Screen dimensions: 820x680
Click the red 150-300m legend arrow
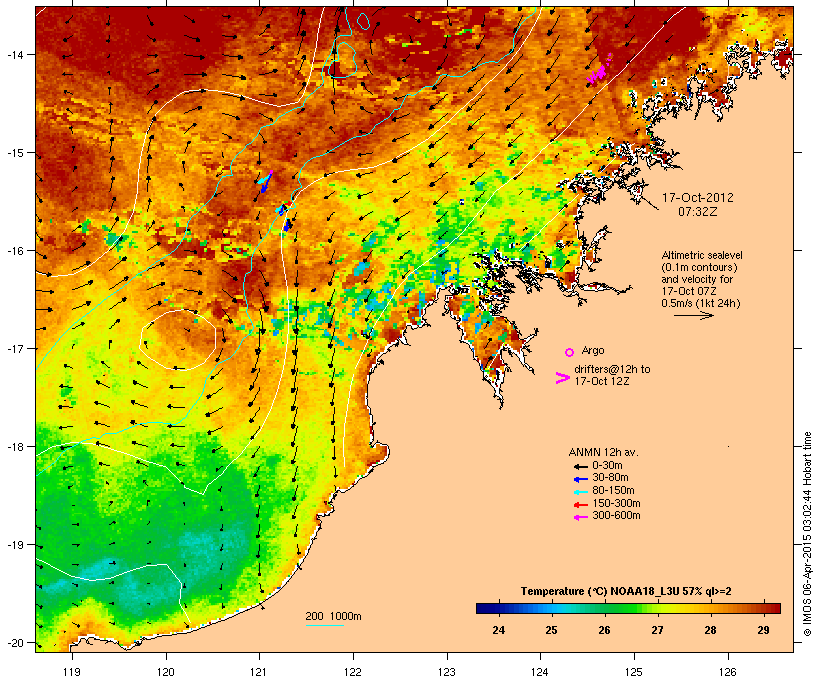[580, 505]
